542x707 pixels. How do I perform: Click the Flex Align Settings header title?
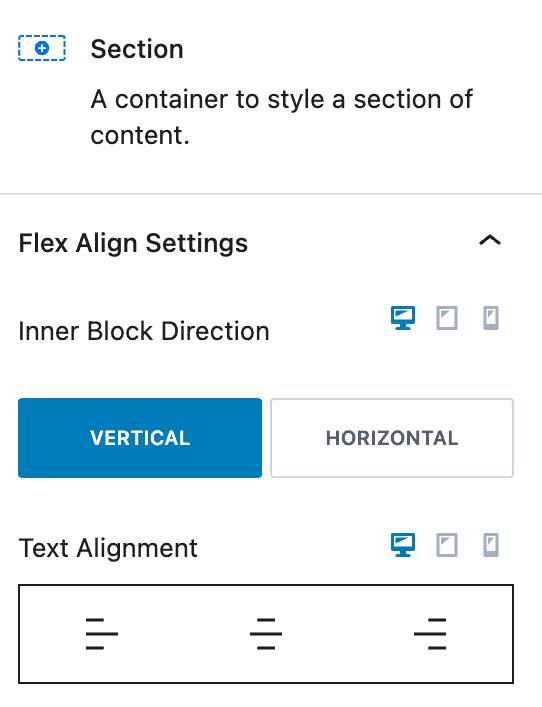click(x=133, y=243)
